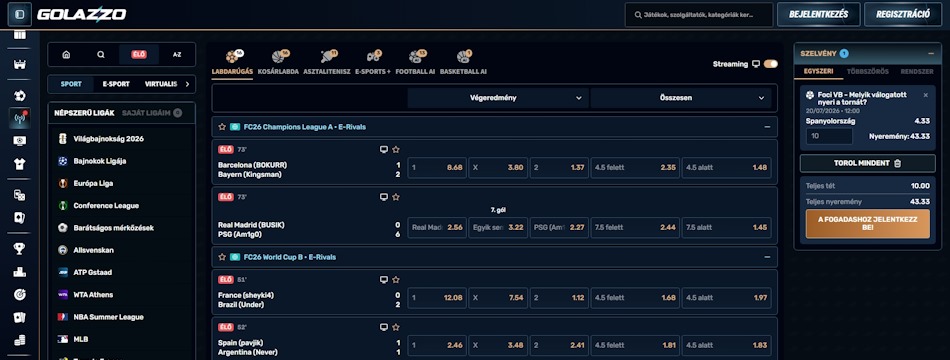
Task: Pick 7.5 felett odds 2.44
Action: (x=635, y=228)
